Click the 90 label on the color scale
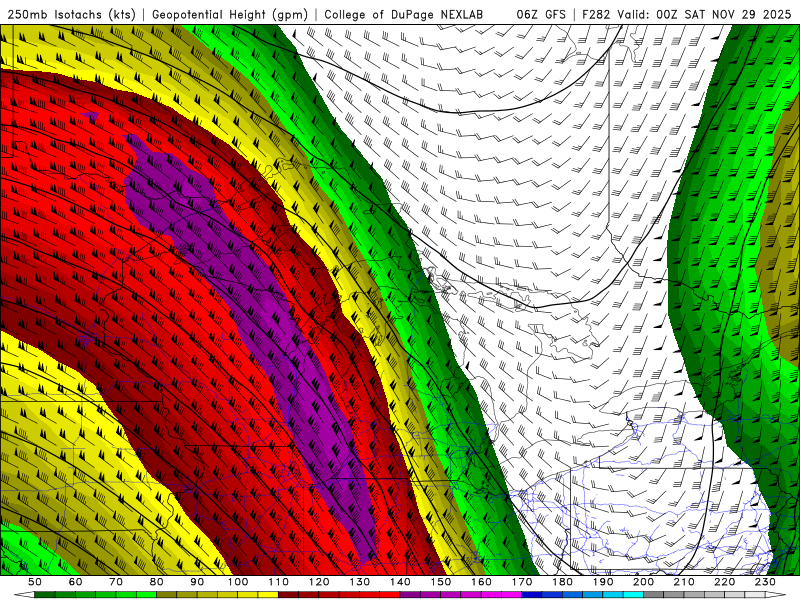The height and width of the screenshot is (600, 800). tap(197, 582)
